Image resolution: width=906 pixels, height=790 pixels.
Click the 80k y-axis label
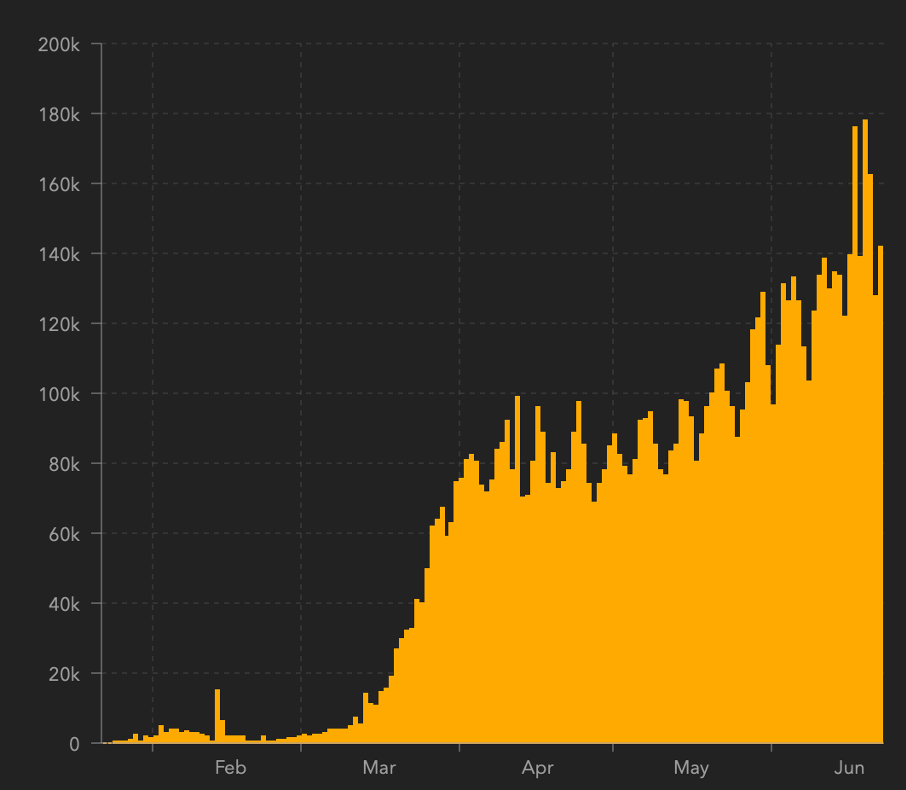[x=64, y=464]
